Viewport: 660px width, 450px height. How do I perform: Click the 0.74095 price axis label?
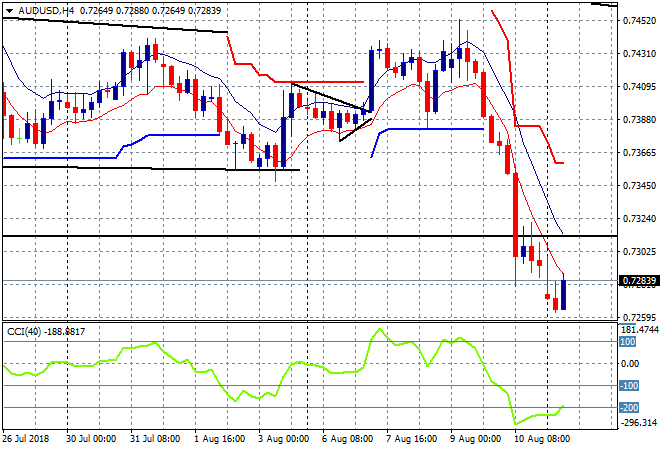click(639, 86)
